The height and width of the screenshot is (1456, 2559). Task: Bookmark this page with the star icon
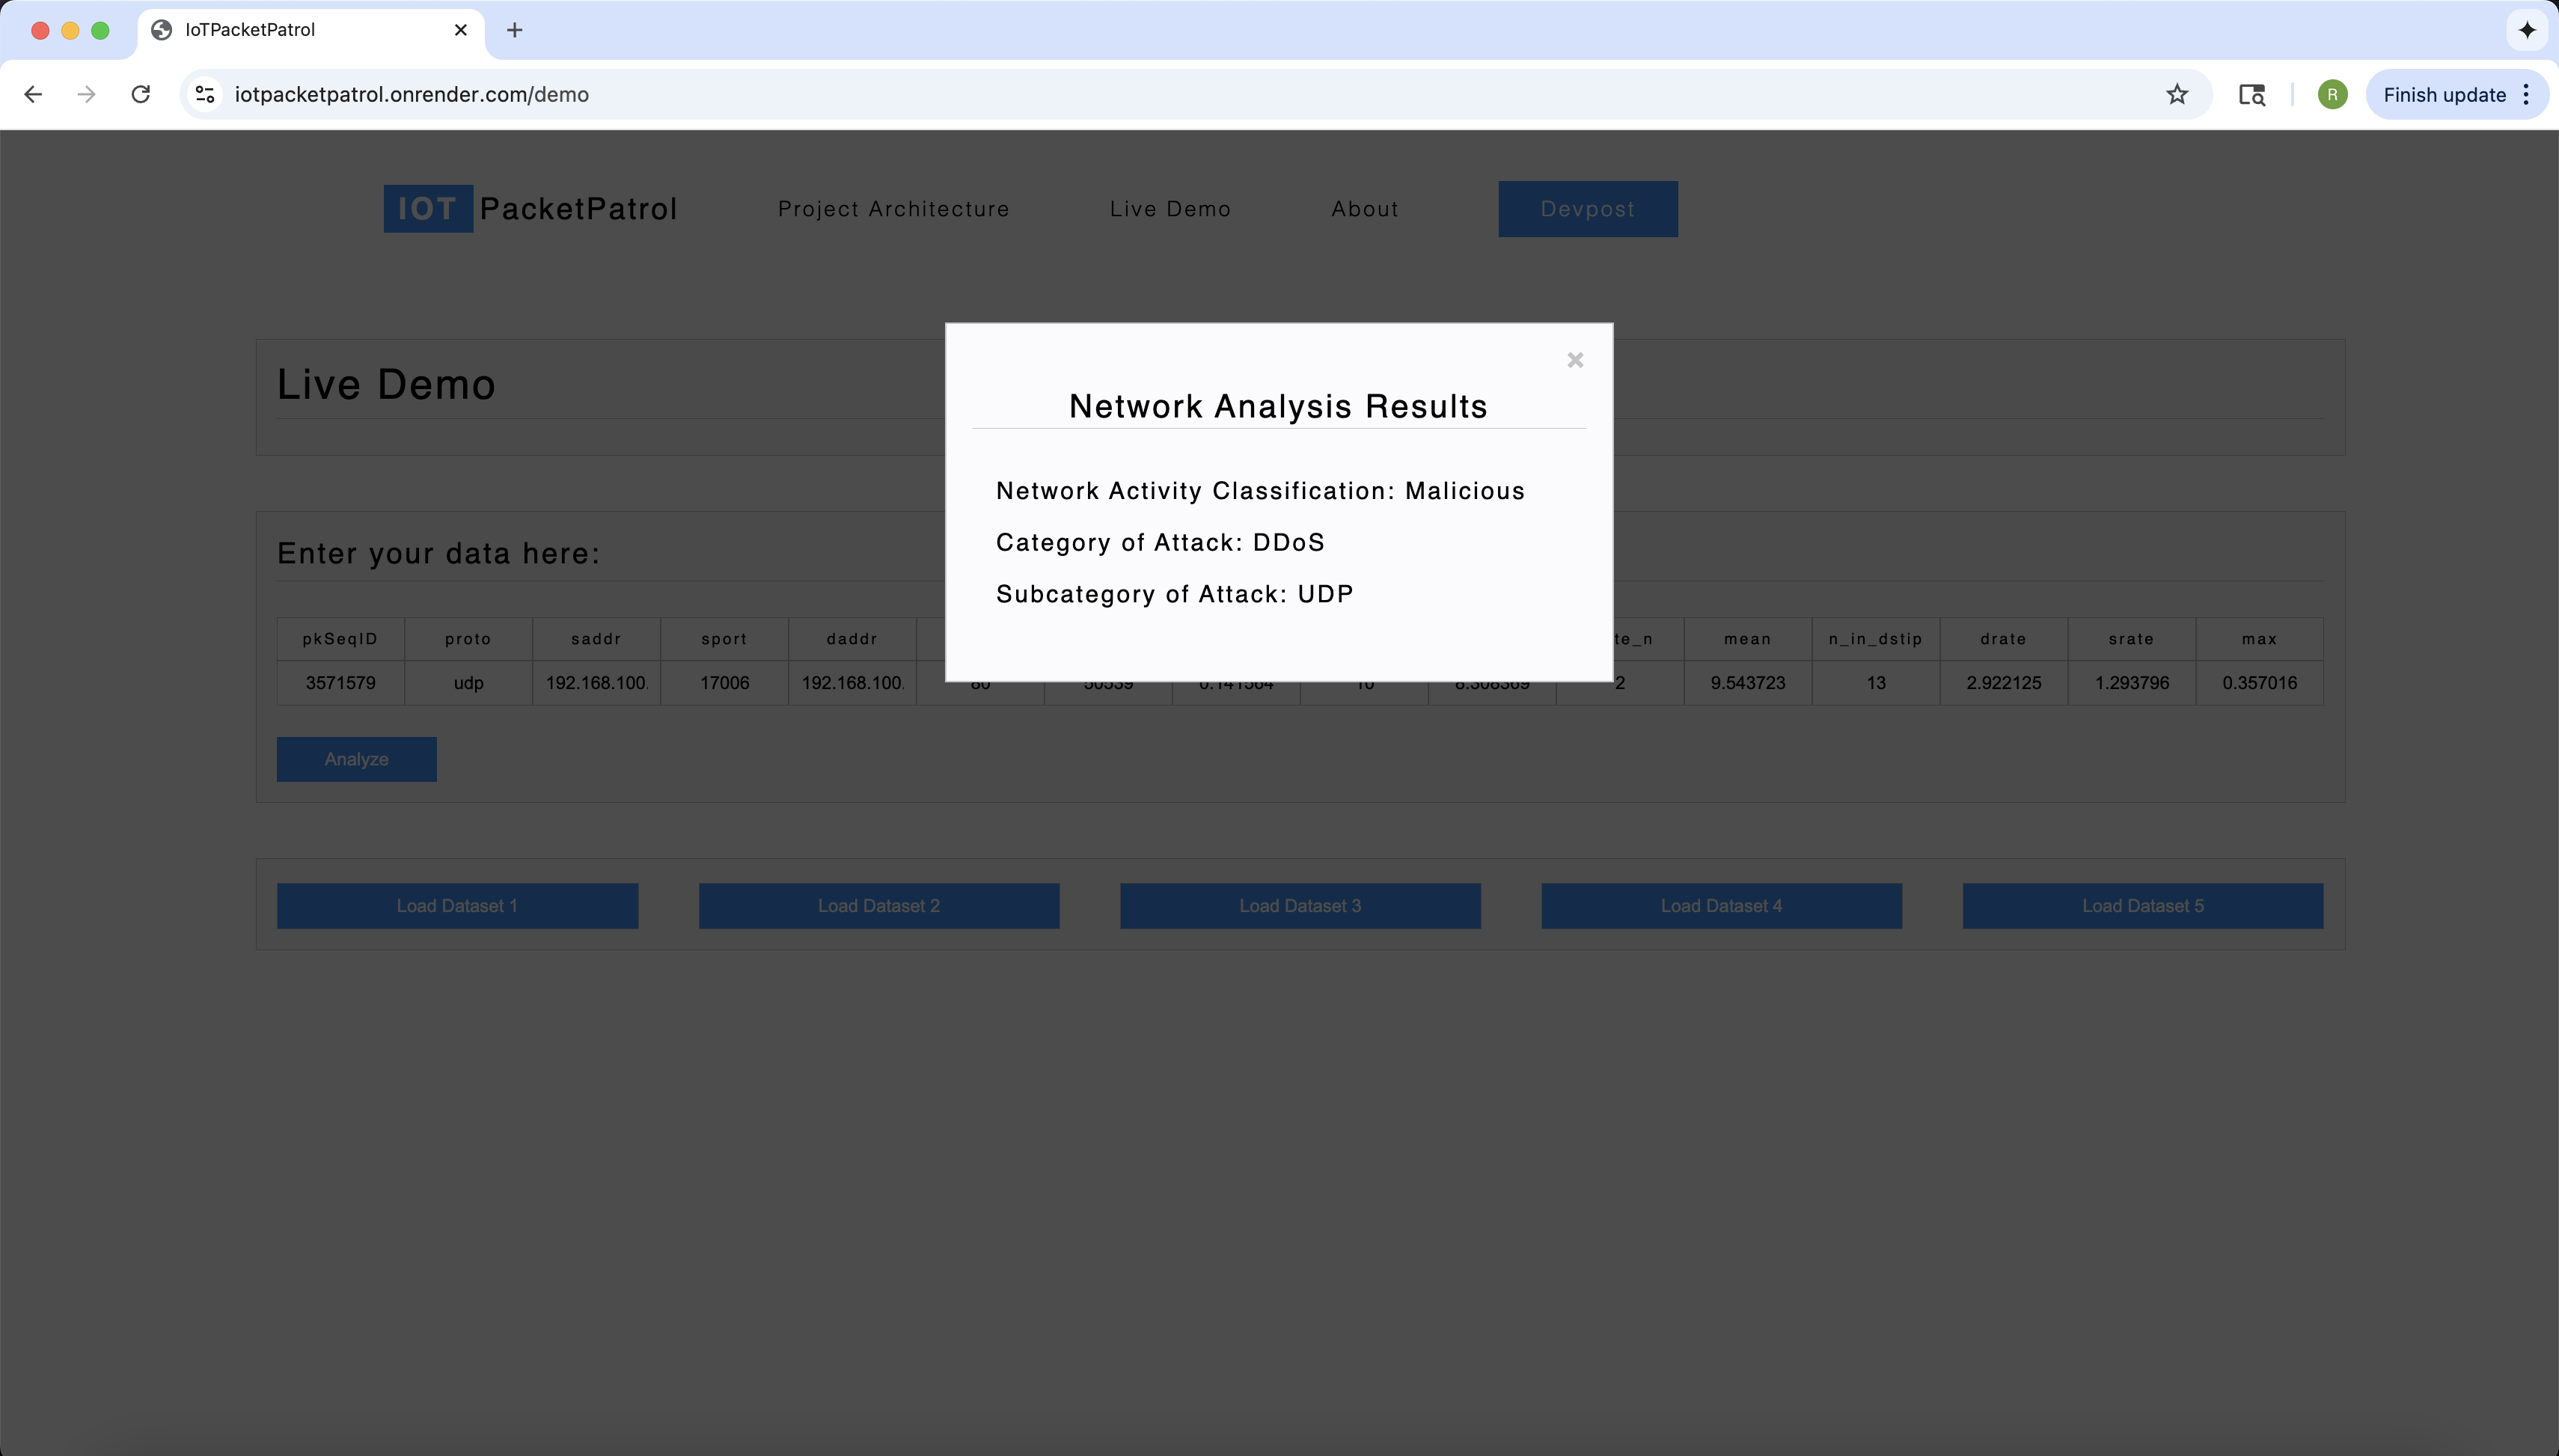(x=2176, y=94)
